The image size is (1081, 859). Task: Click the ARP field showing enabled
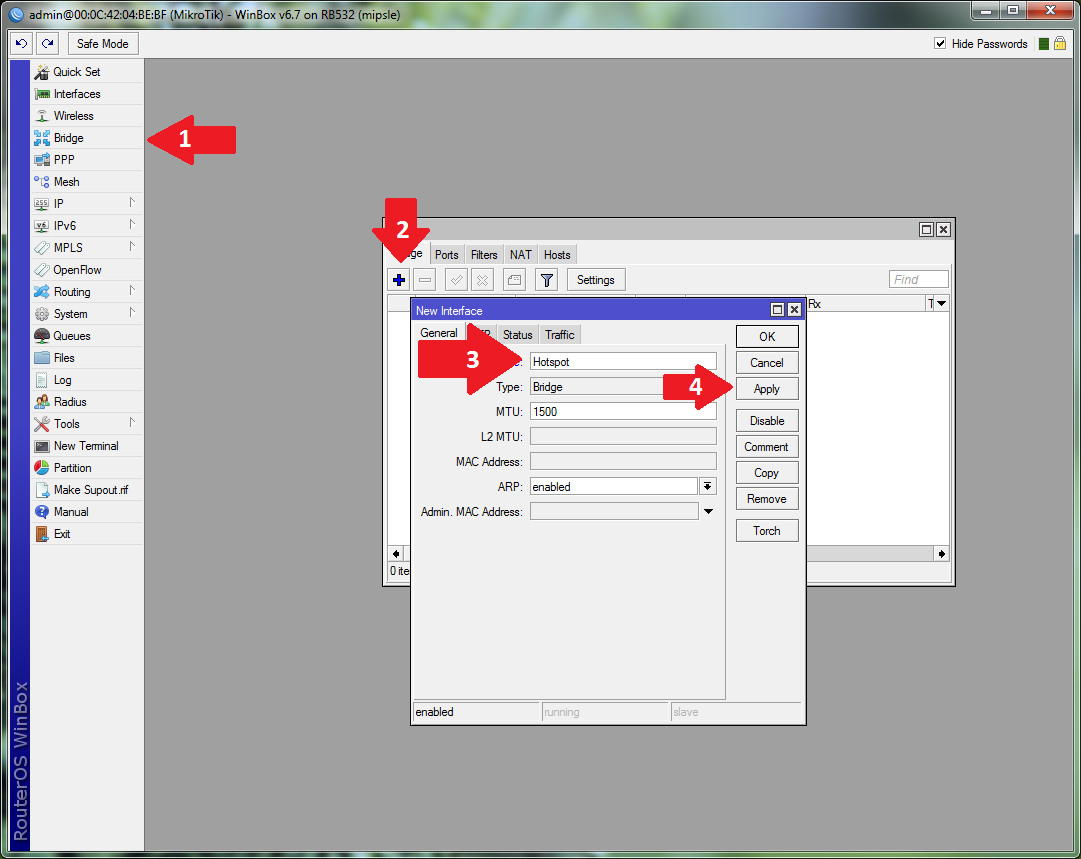614,487
